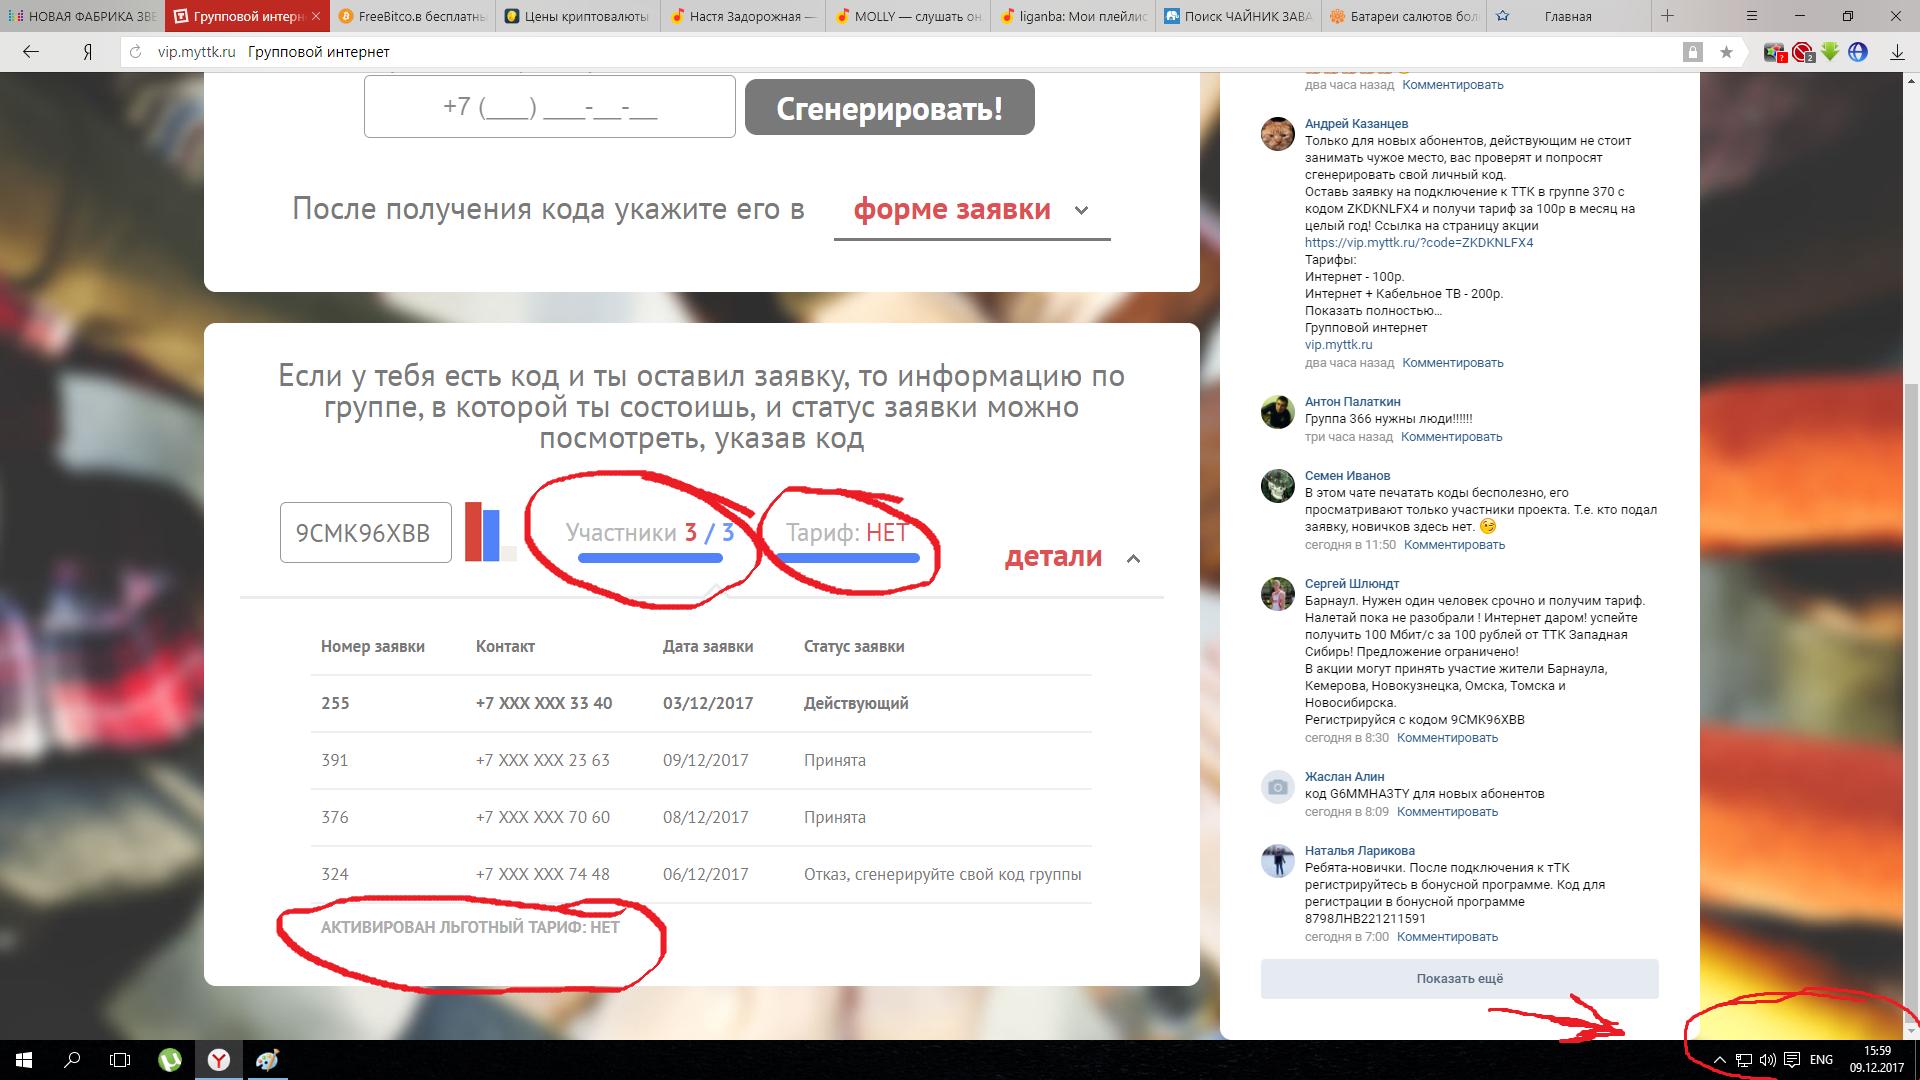Switch to 'MOLLY — слушать' tab
Image resolution: width=1920 pixels, height=1080 pixels.
point(909,16)
